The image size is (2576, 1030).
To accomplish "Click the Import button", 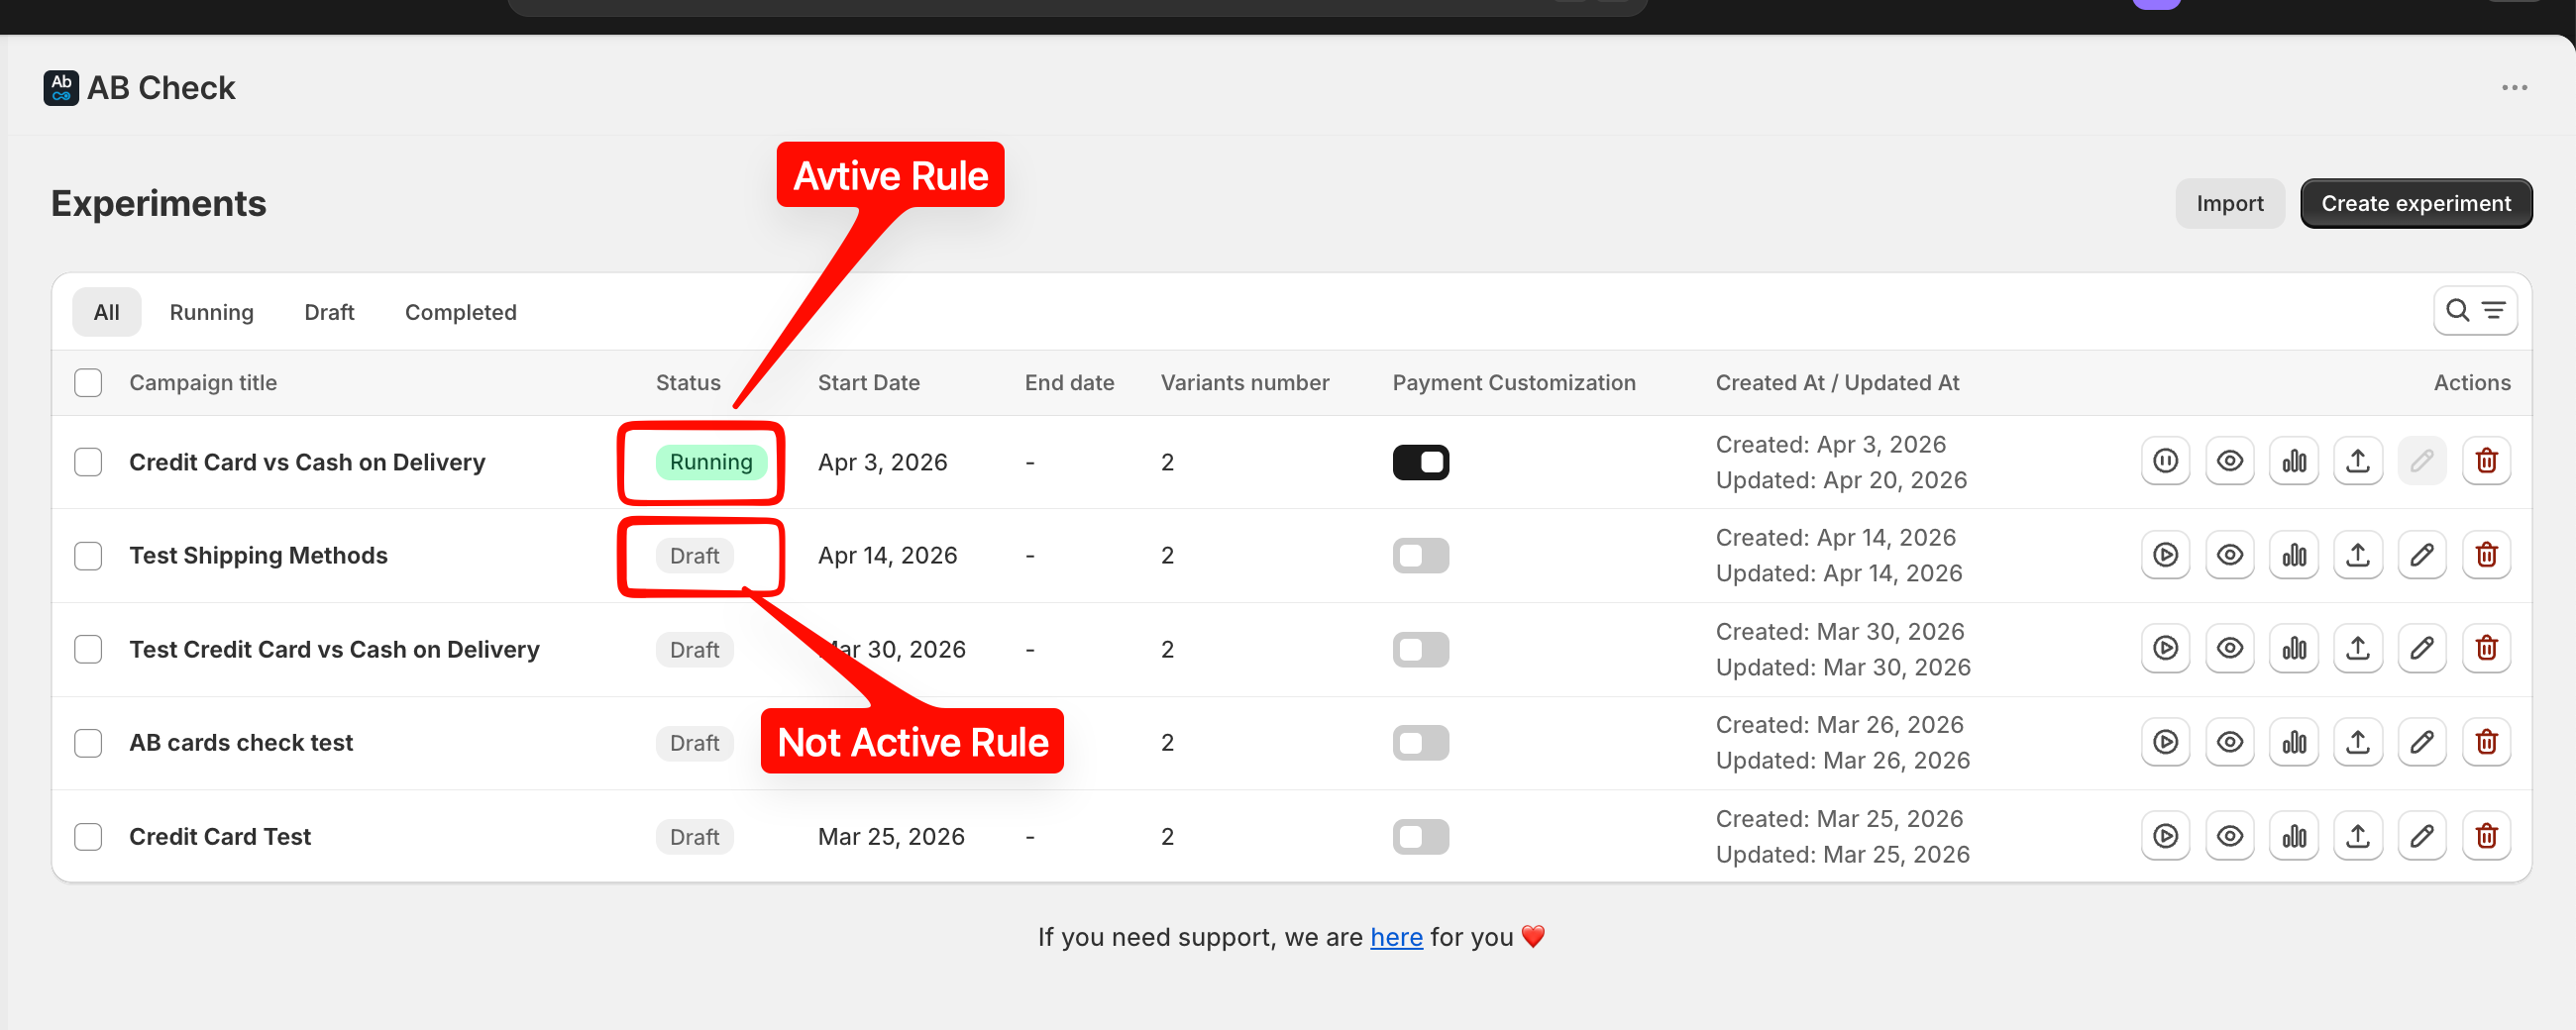I will click(2229, 204).
